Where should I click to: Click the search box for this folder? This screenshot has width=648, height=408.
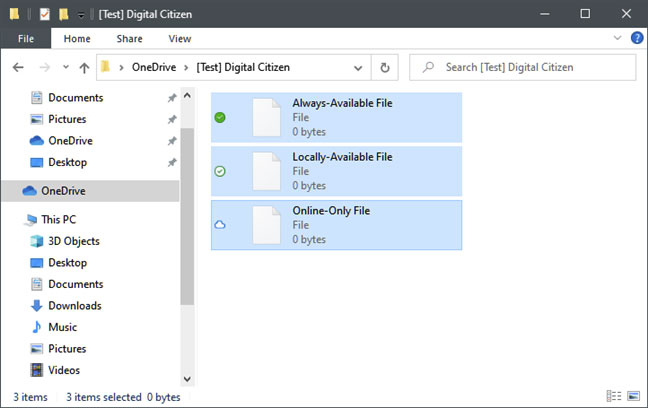(522, 67)
